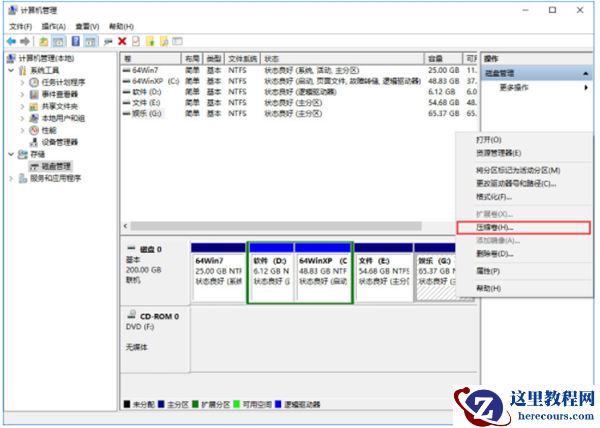
Task: Select 设备管理器 in the tree
Action: coord(60,142)
